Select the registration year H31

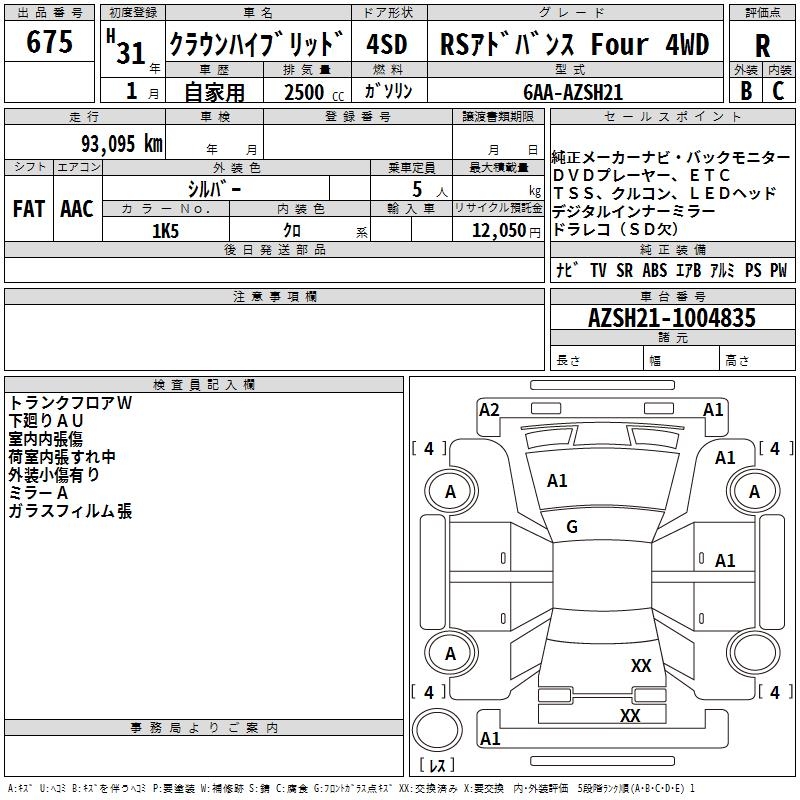tap(126, 47)
